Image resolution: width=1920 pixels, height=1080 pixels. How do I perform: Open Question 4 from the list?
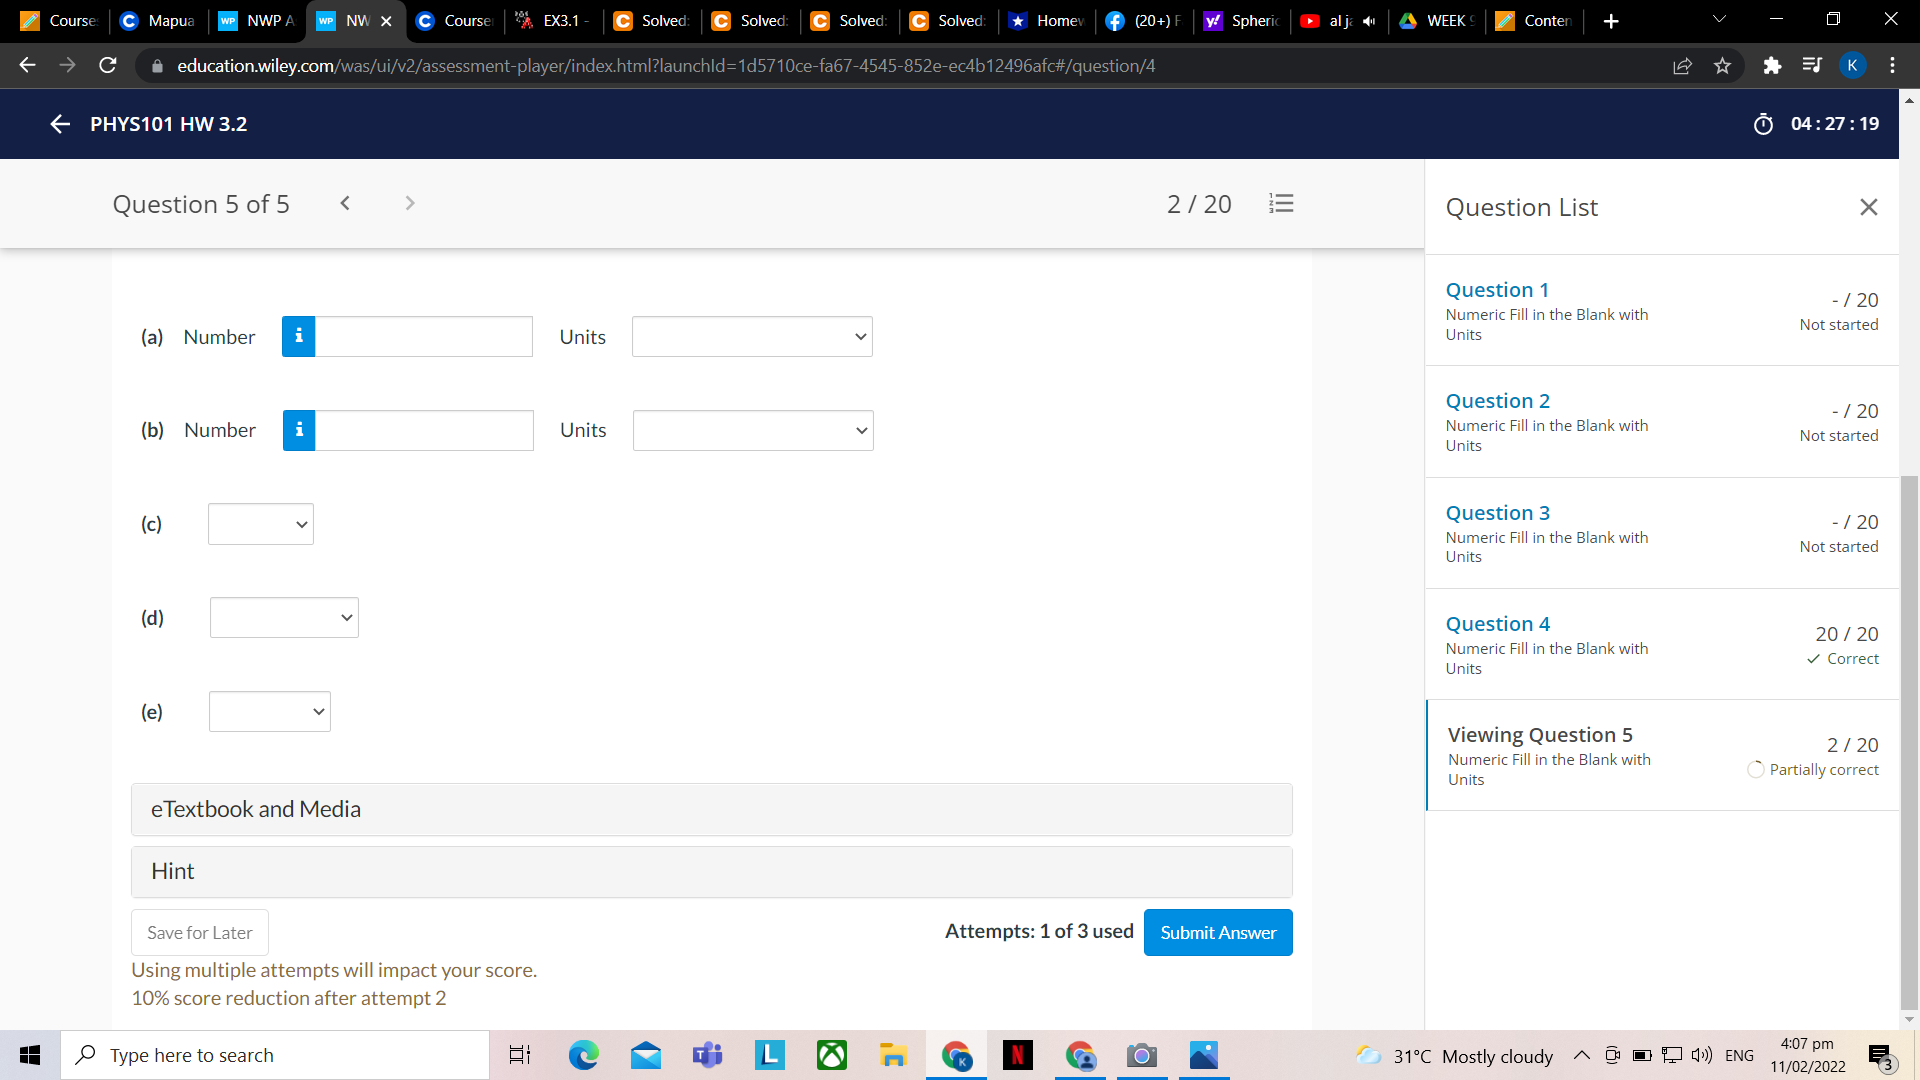click(1497, 624)
